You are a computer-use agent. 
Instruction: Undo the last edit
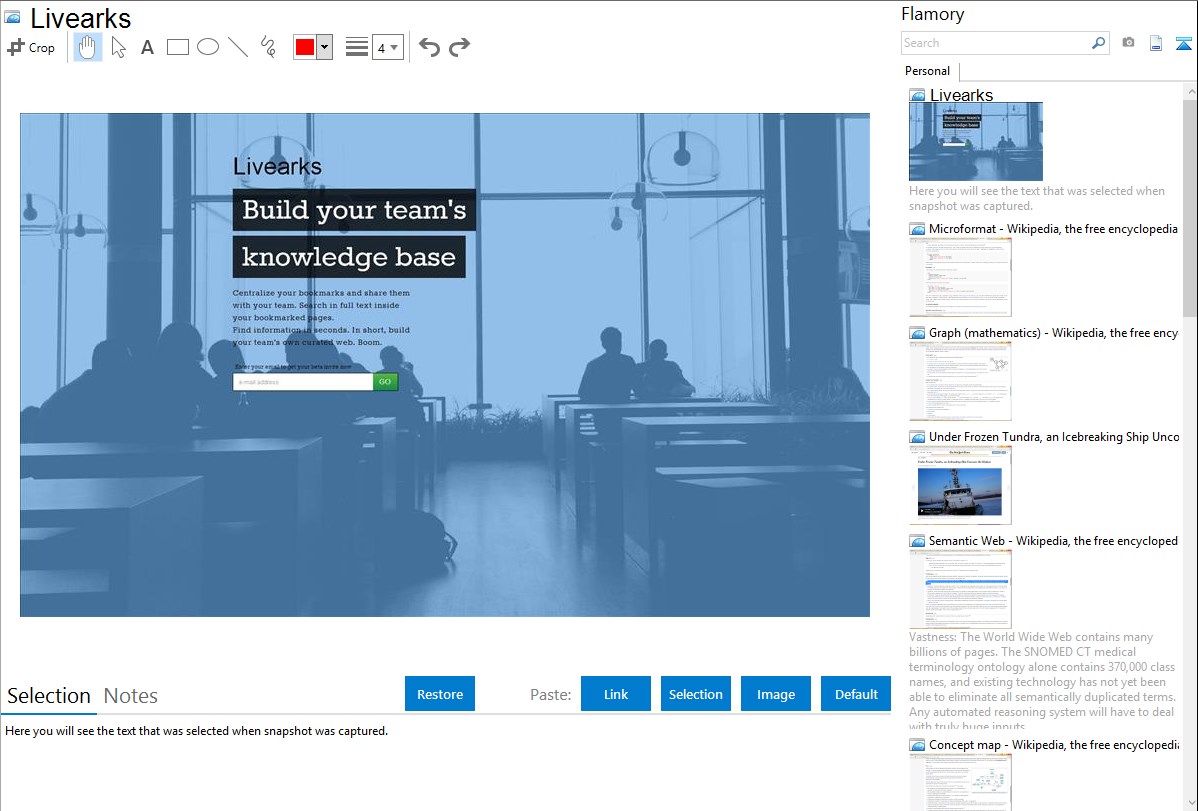point(429,47)
